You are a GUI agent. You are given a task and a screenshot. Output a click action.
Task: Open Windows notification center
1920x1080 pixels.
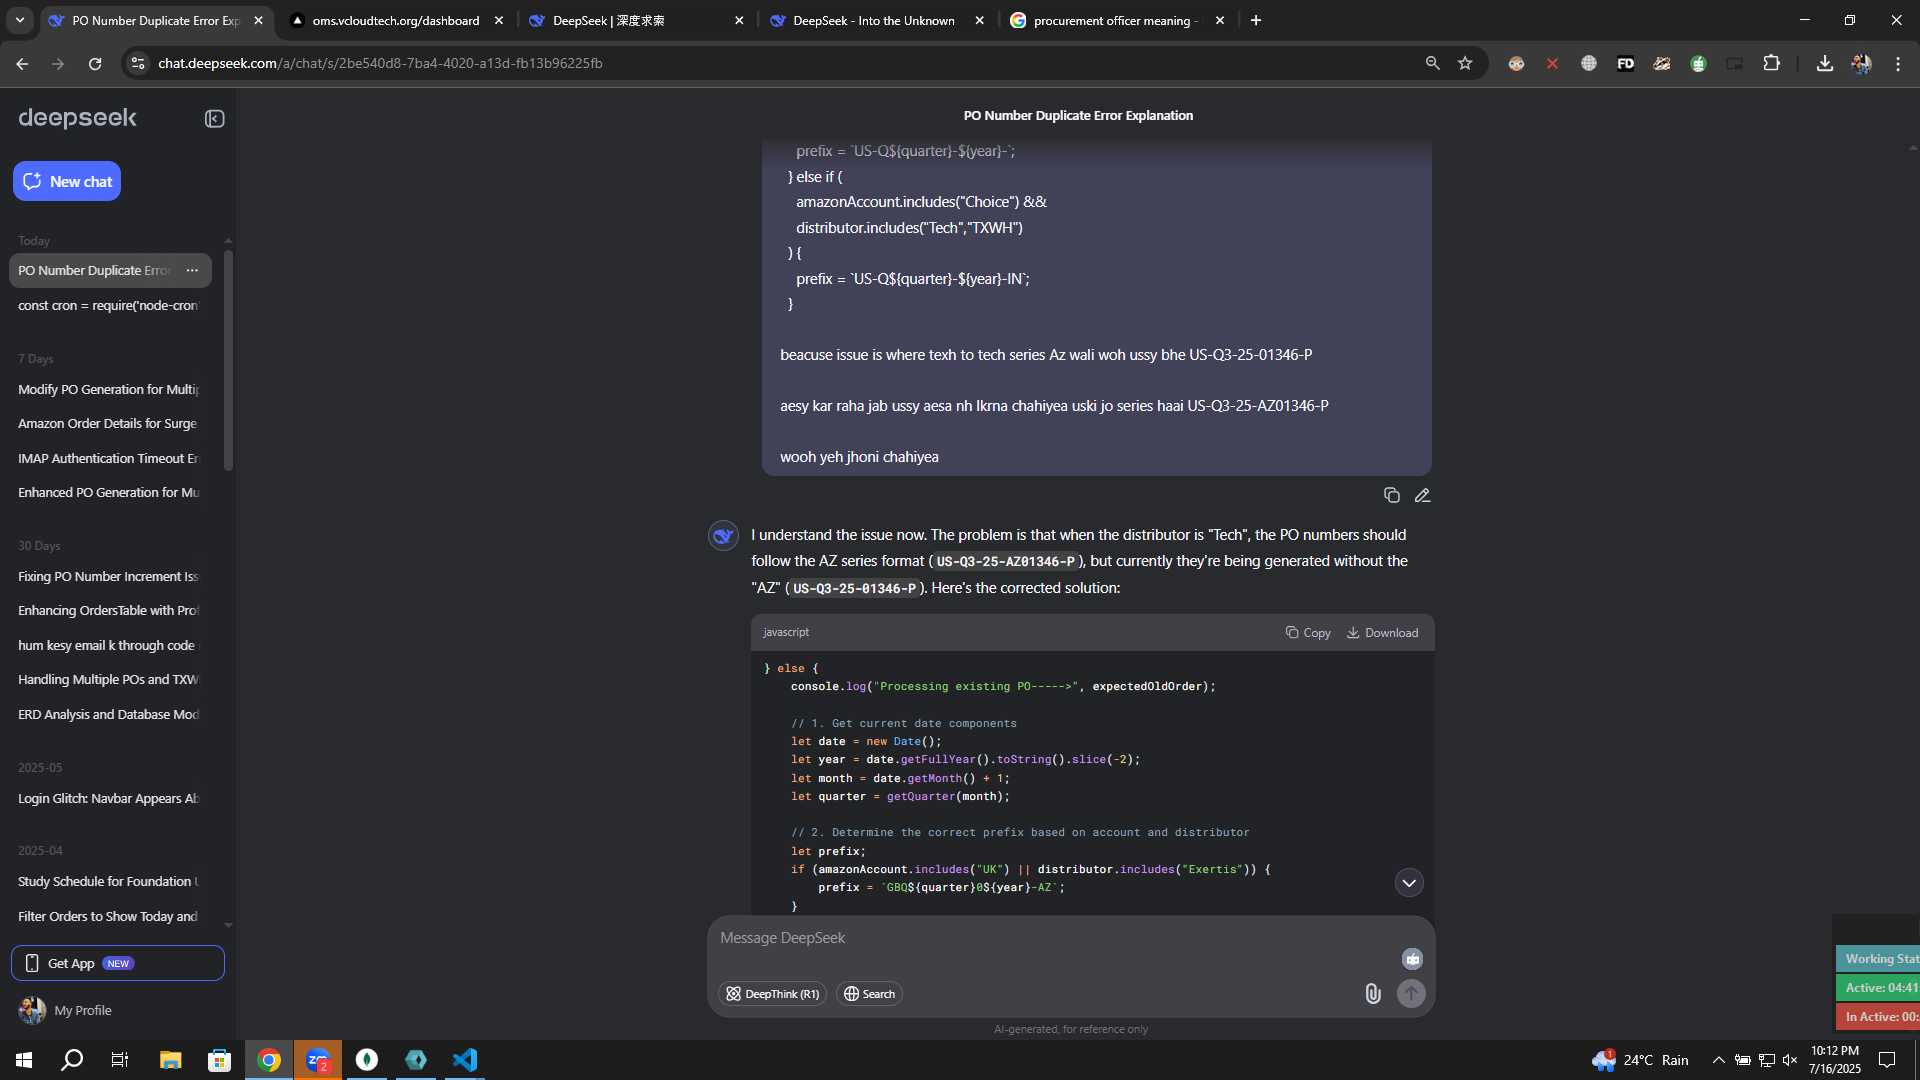(x=1887, y=1060)
